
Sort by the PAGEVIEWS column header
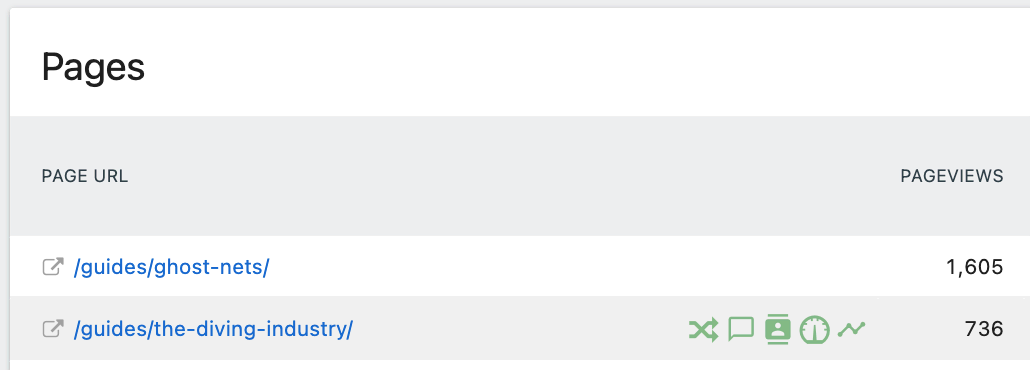tap(951, 176)
